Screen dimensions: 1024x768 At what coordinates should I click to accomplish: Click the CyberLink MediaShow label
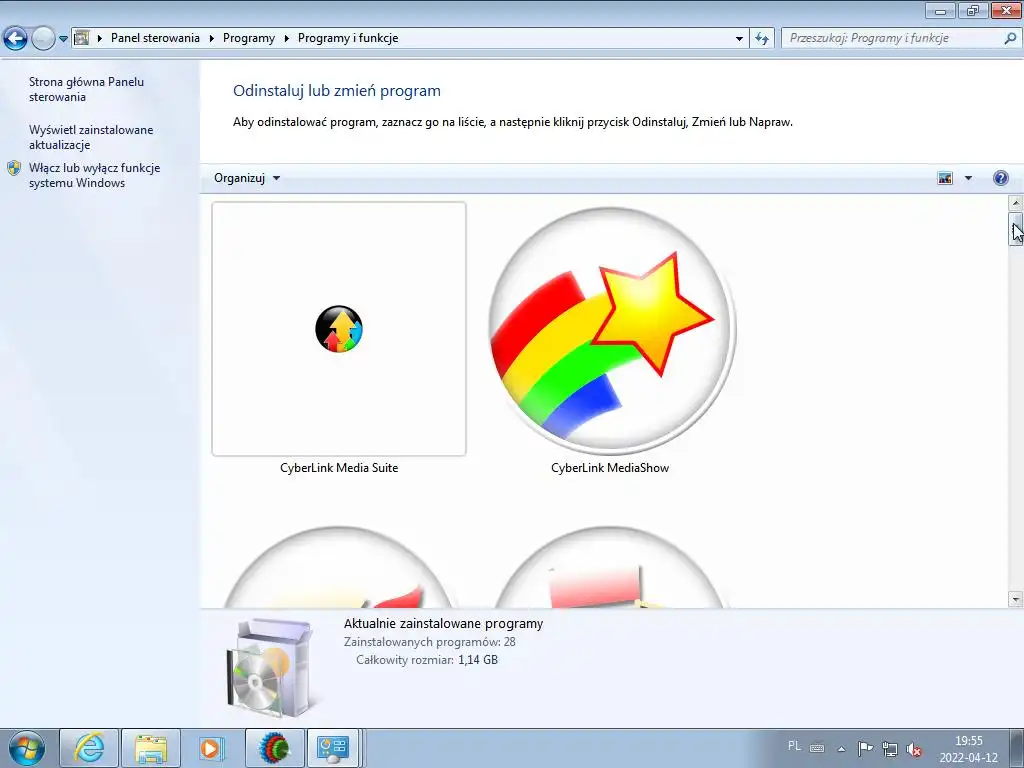(x=610, y=468)
